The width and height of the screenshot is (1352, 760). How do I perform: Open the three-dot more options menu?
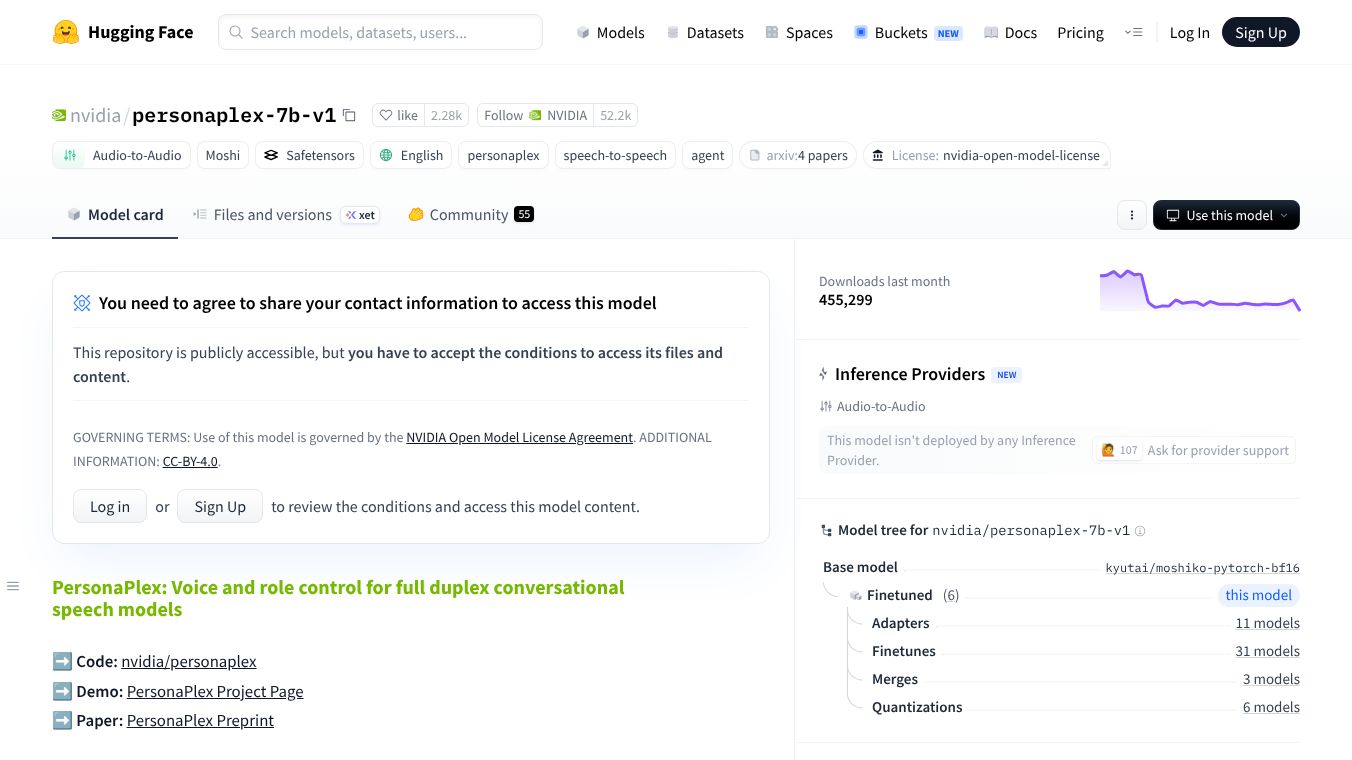(1131, 215)
